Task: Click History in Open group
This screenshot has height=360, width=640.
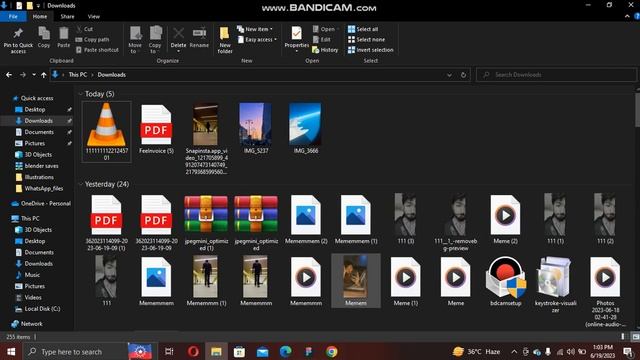Action: [325, 50]
